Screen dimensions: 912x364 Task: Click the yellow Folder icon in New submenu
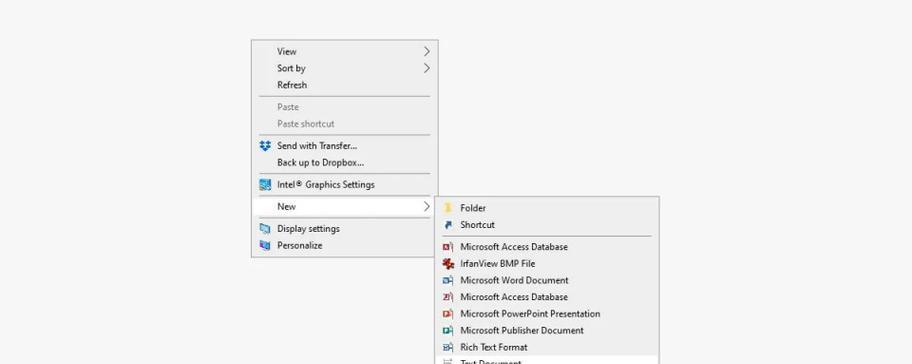point(448,208)
